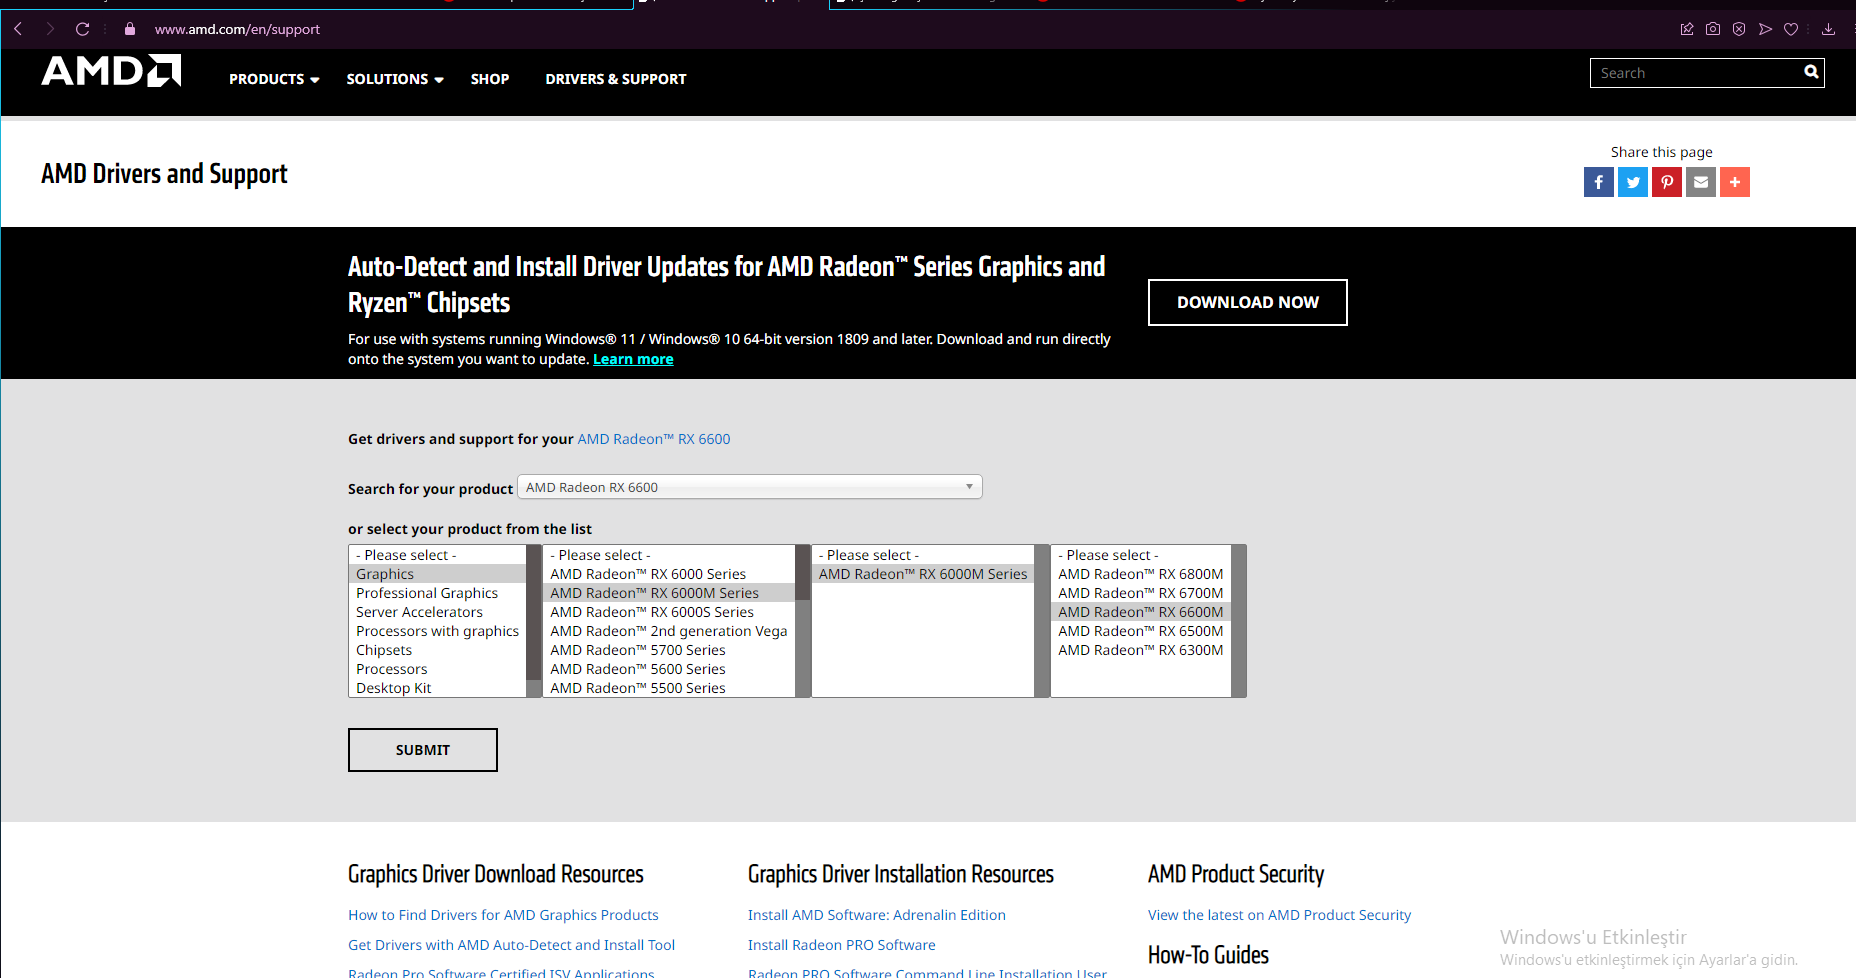Take a snapshot with the camera icon
The width and height of the screenshot is (1856, 978).
[x=1713, y=29]
